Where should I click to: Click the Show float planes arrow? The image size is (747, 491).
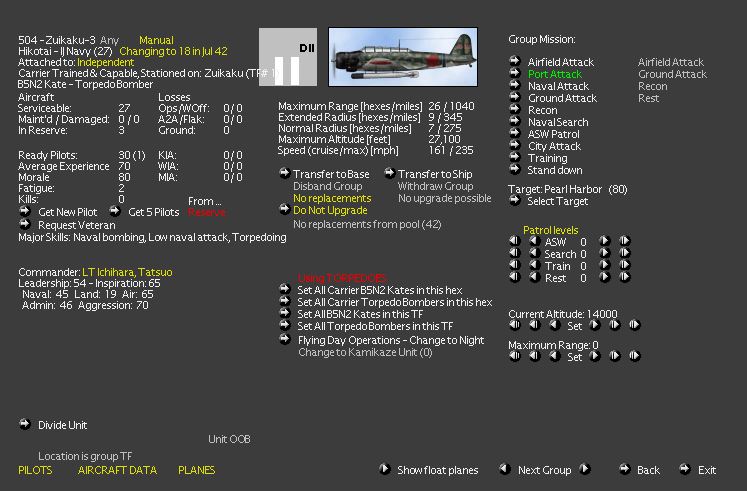coord(385,469)
